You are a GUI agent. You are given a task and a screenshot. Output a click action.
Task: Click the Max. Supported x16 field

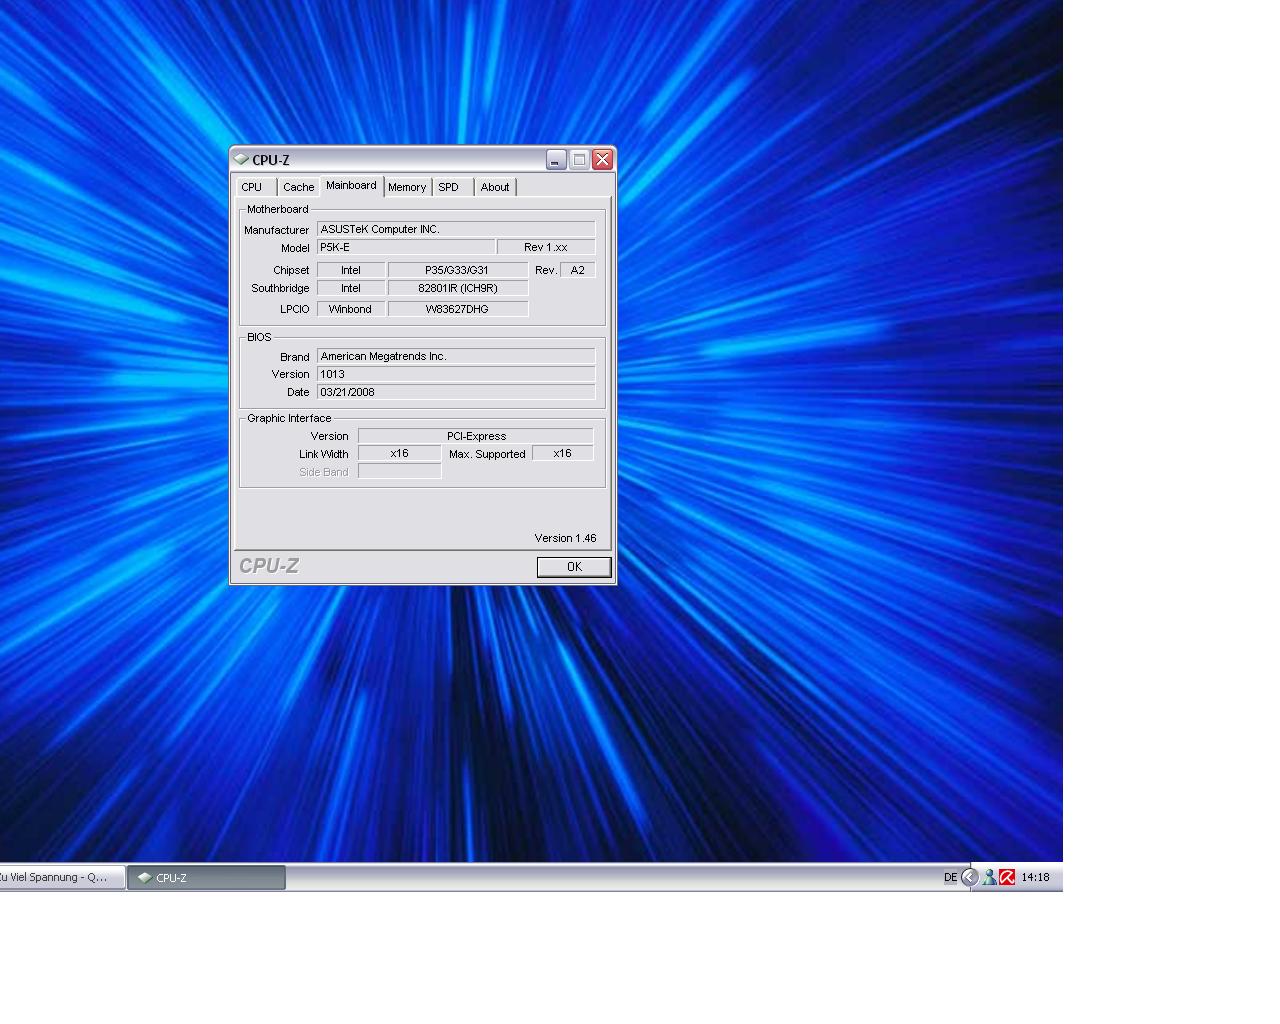(x=563, y=453)
